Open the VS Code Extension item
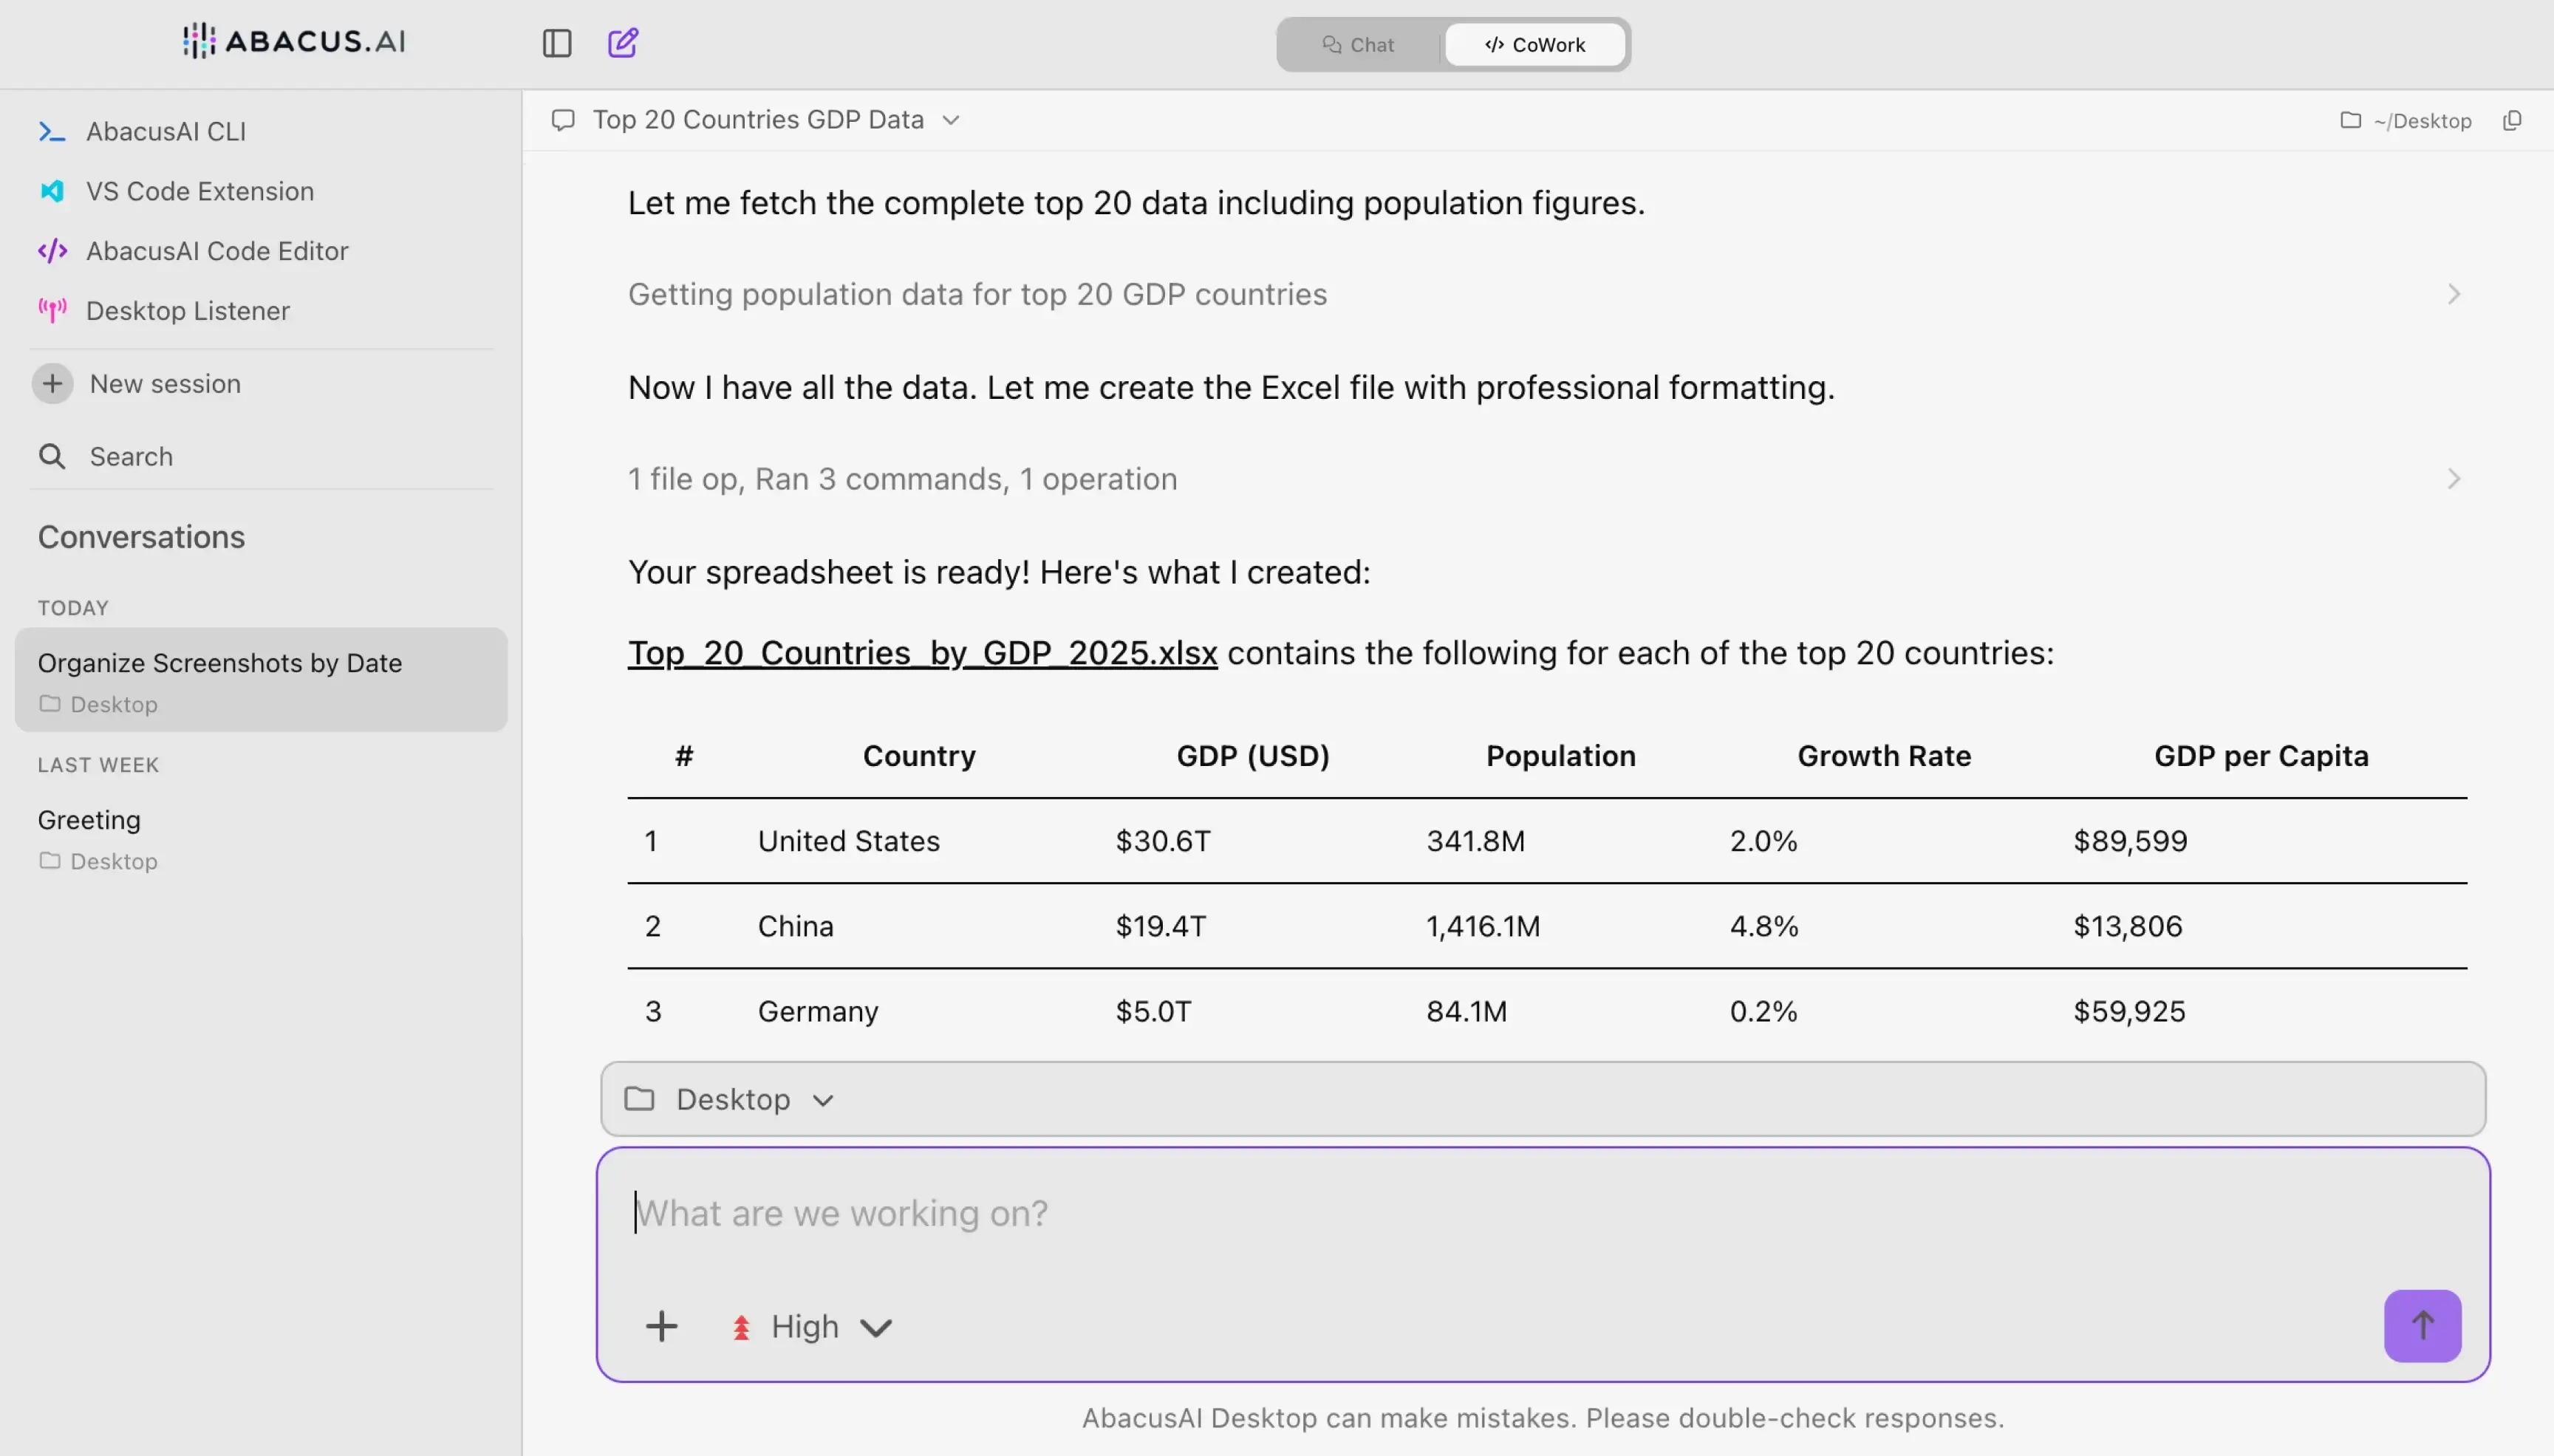Image resolution: width=2554 pixels, height=1456 pixels. 199,191
